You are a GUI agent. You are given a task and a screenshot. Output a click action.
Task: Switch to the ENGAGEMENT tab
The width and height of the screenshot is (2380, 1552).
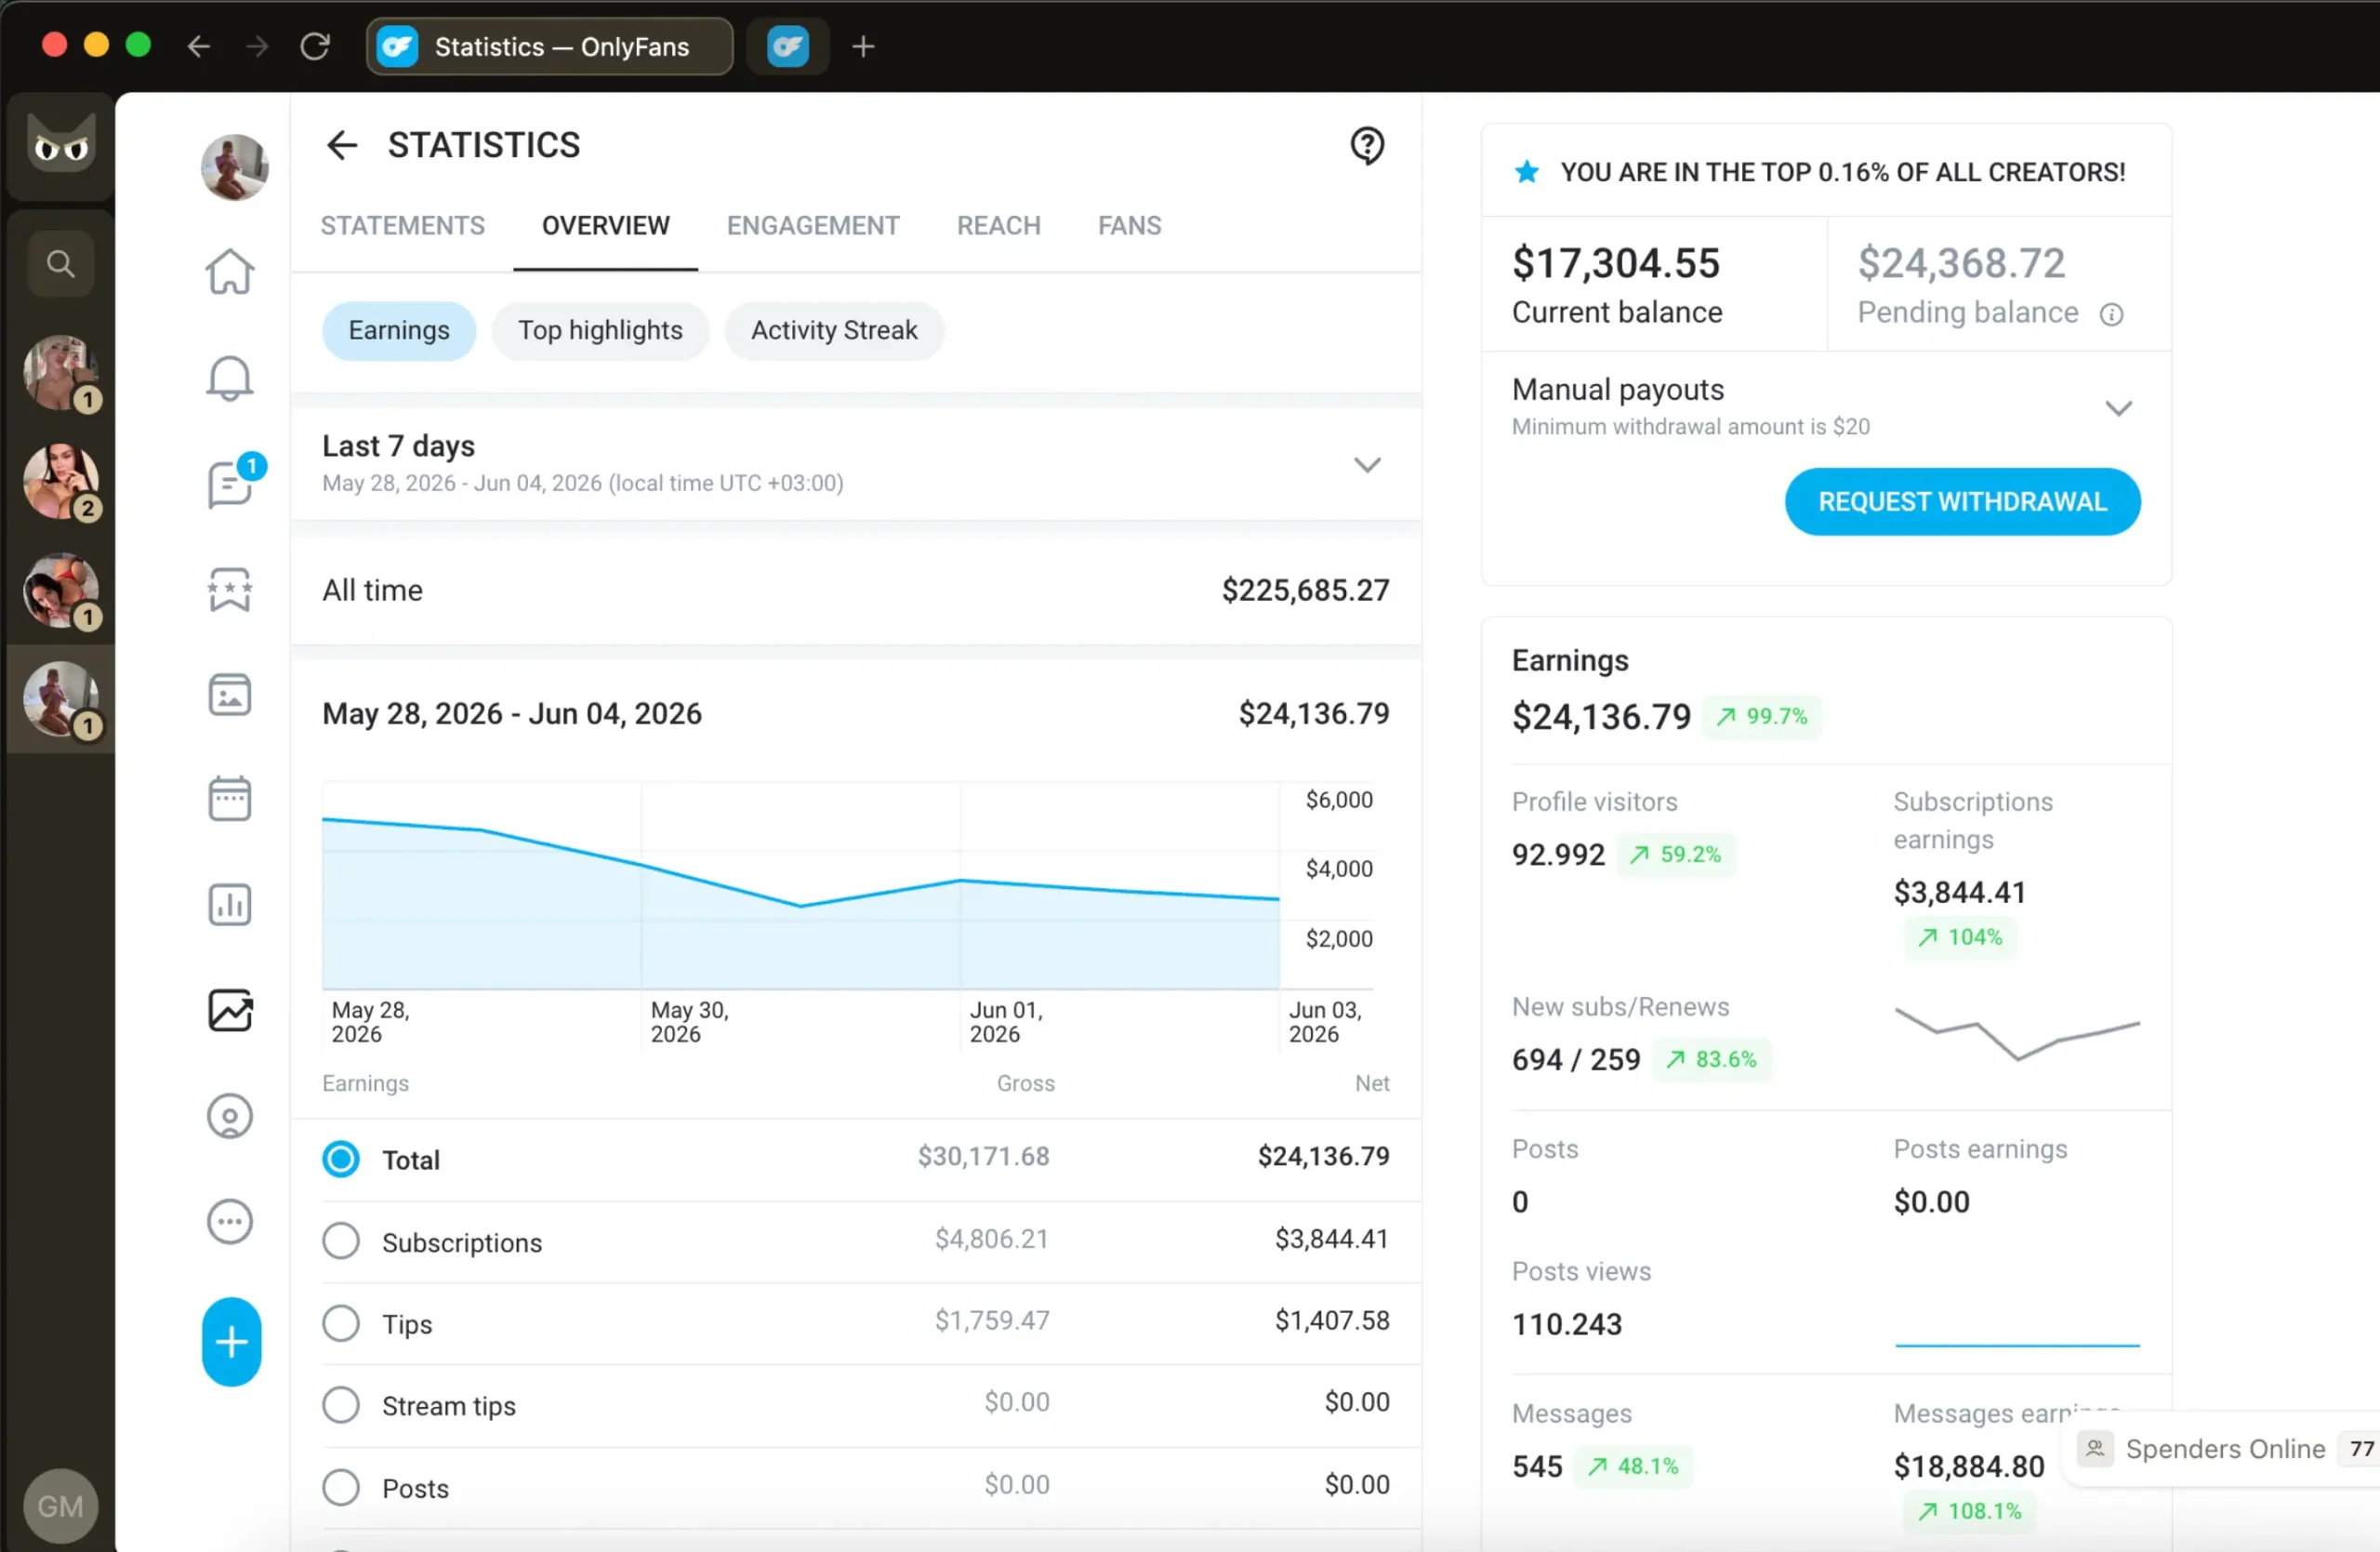(813, 226)
